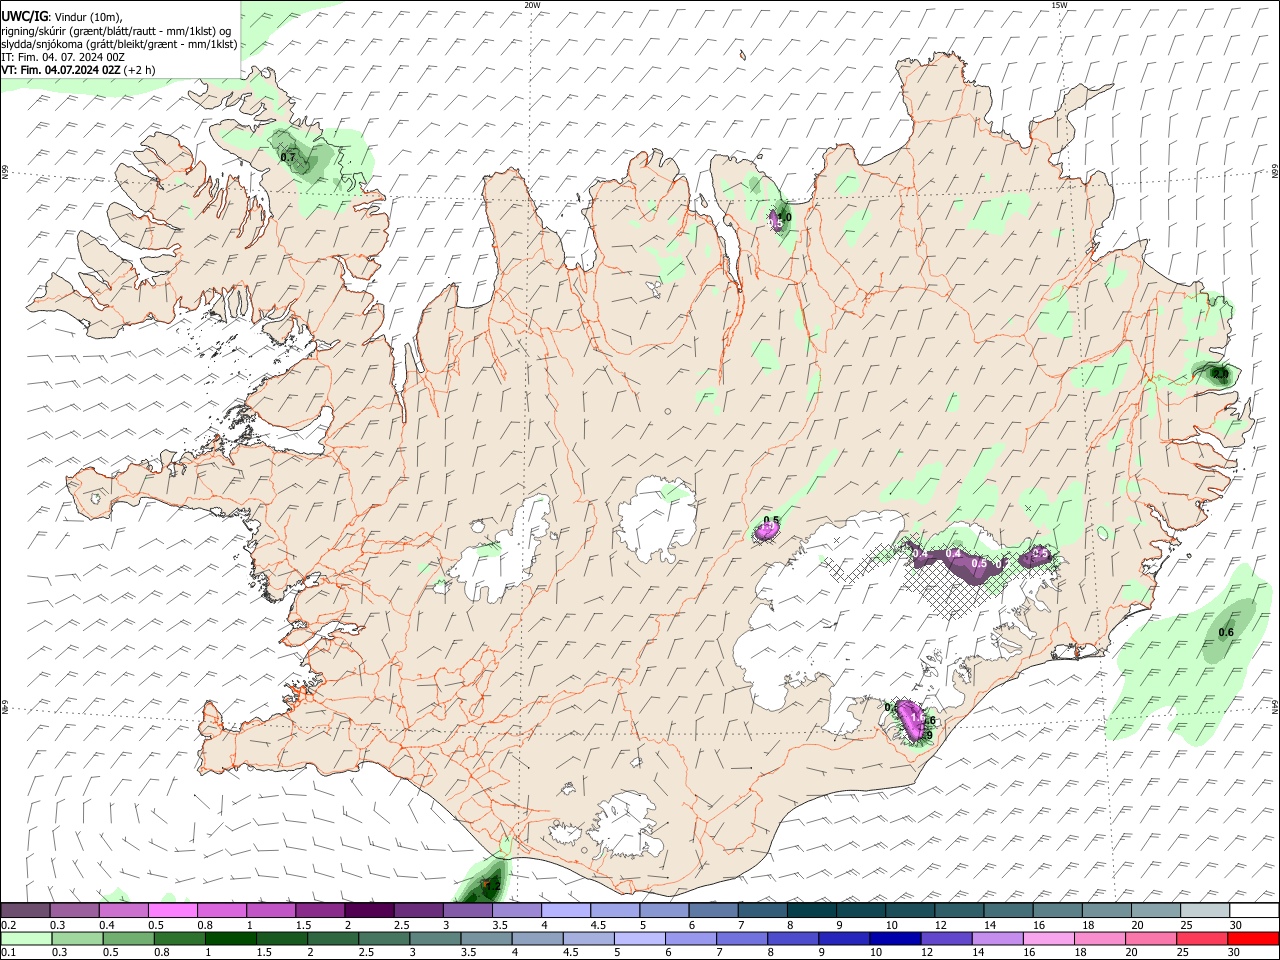Pick the white 30 swatch in snow legend
This screenshot has height=960, width=1280.
point(1254,910)
